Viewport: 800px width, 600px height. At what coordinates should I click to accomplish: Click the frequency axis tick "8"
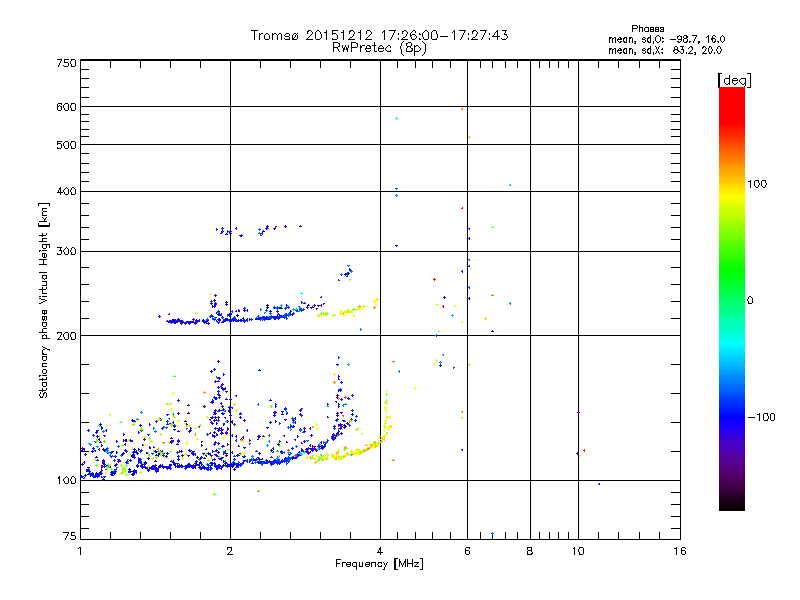click(530, 551)
